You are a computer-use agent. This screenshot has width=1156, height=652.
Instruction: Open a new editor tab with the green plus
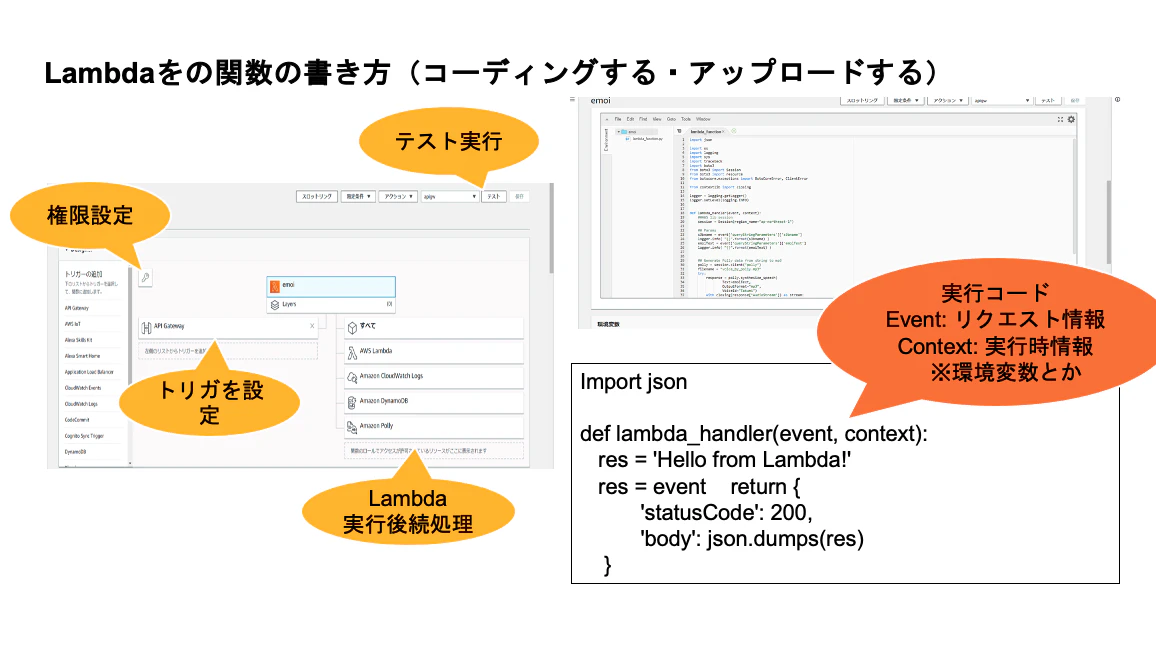coord(734,131)
